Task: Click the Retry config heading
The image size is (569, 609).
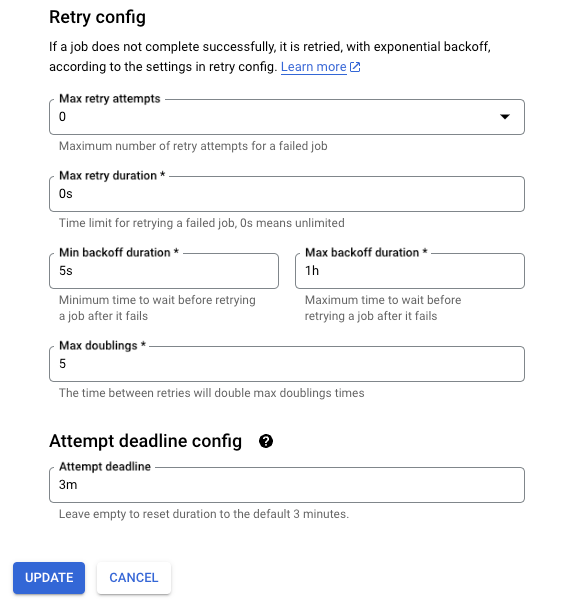Action: click(x=97, y=17)
